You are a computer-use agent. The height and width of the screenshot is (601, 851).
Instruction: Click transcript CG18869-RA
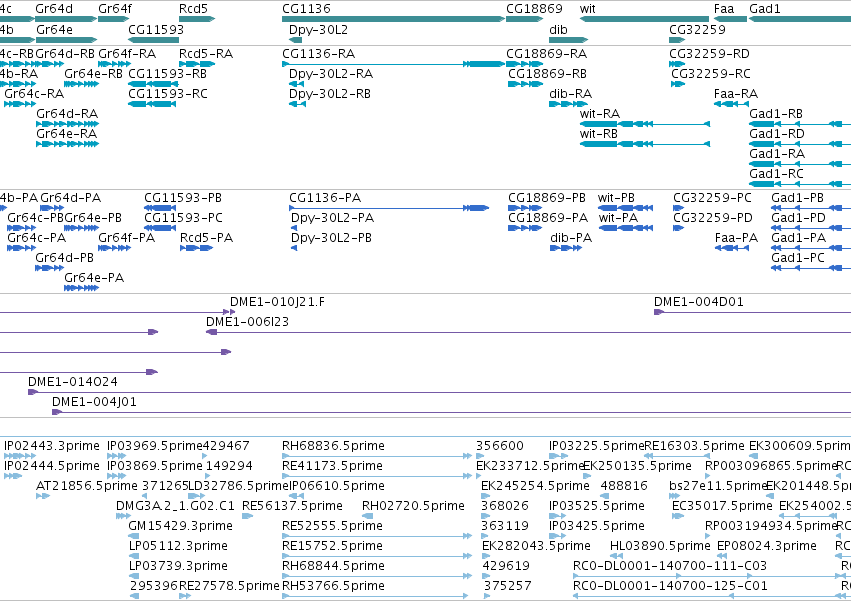tap(524, 64)
